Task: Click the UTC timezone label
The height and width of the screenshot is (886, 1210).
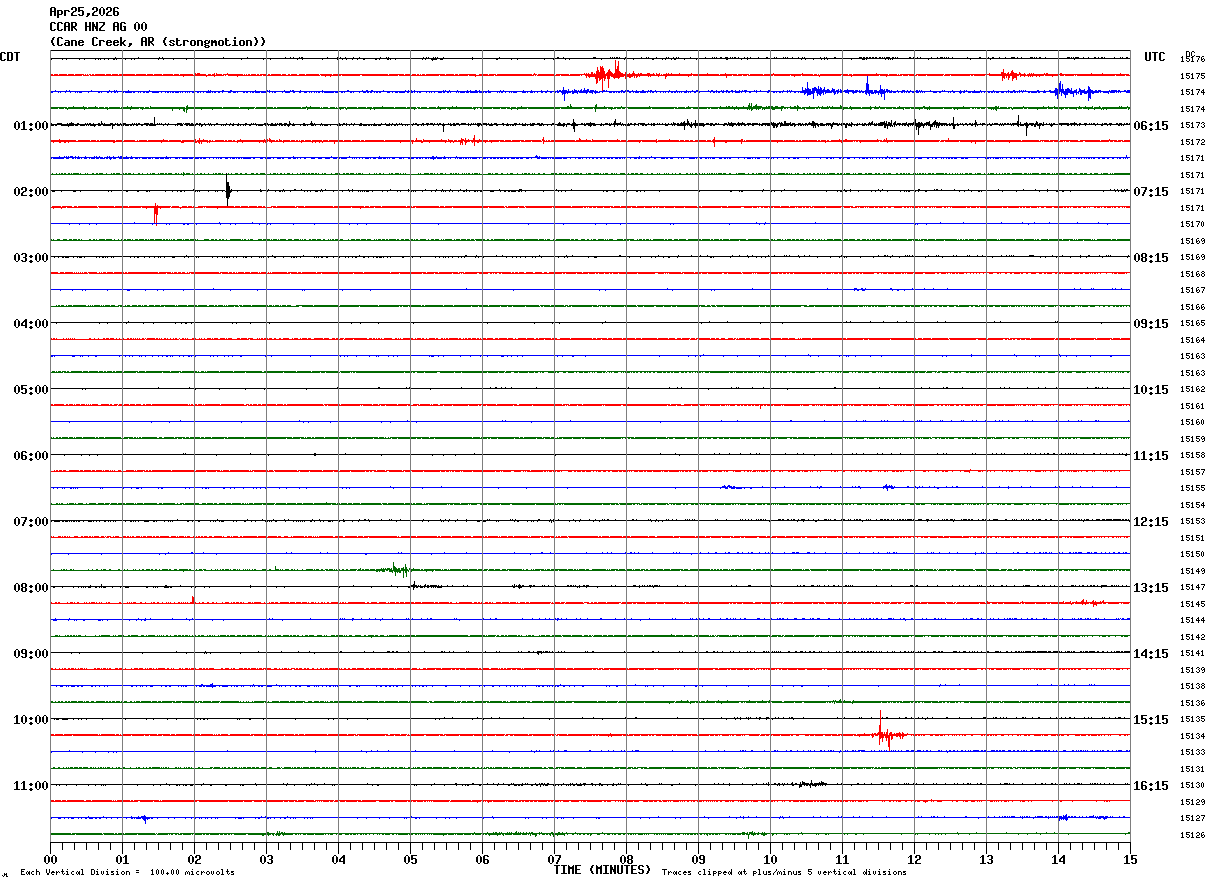Action: 1155,57
